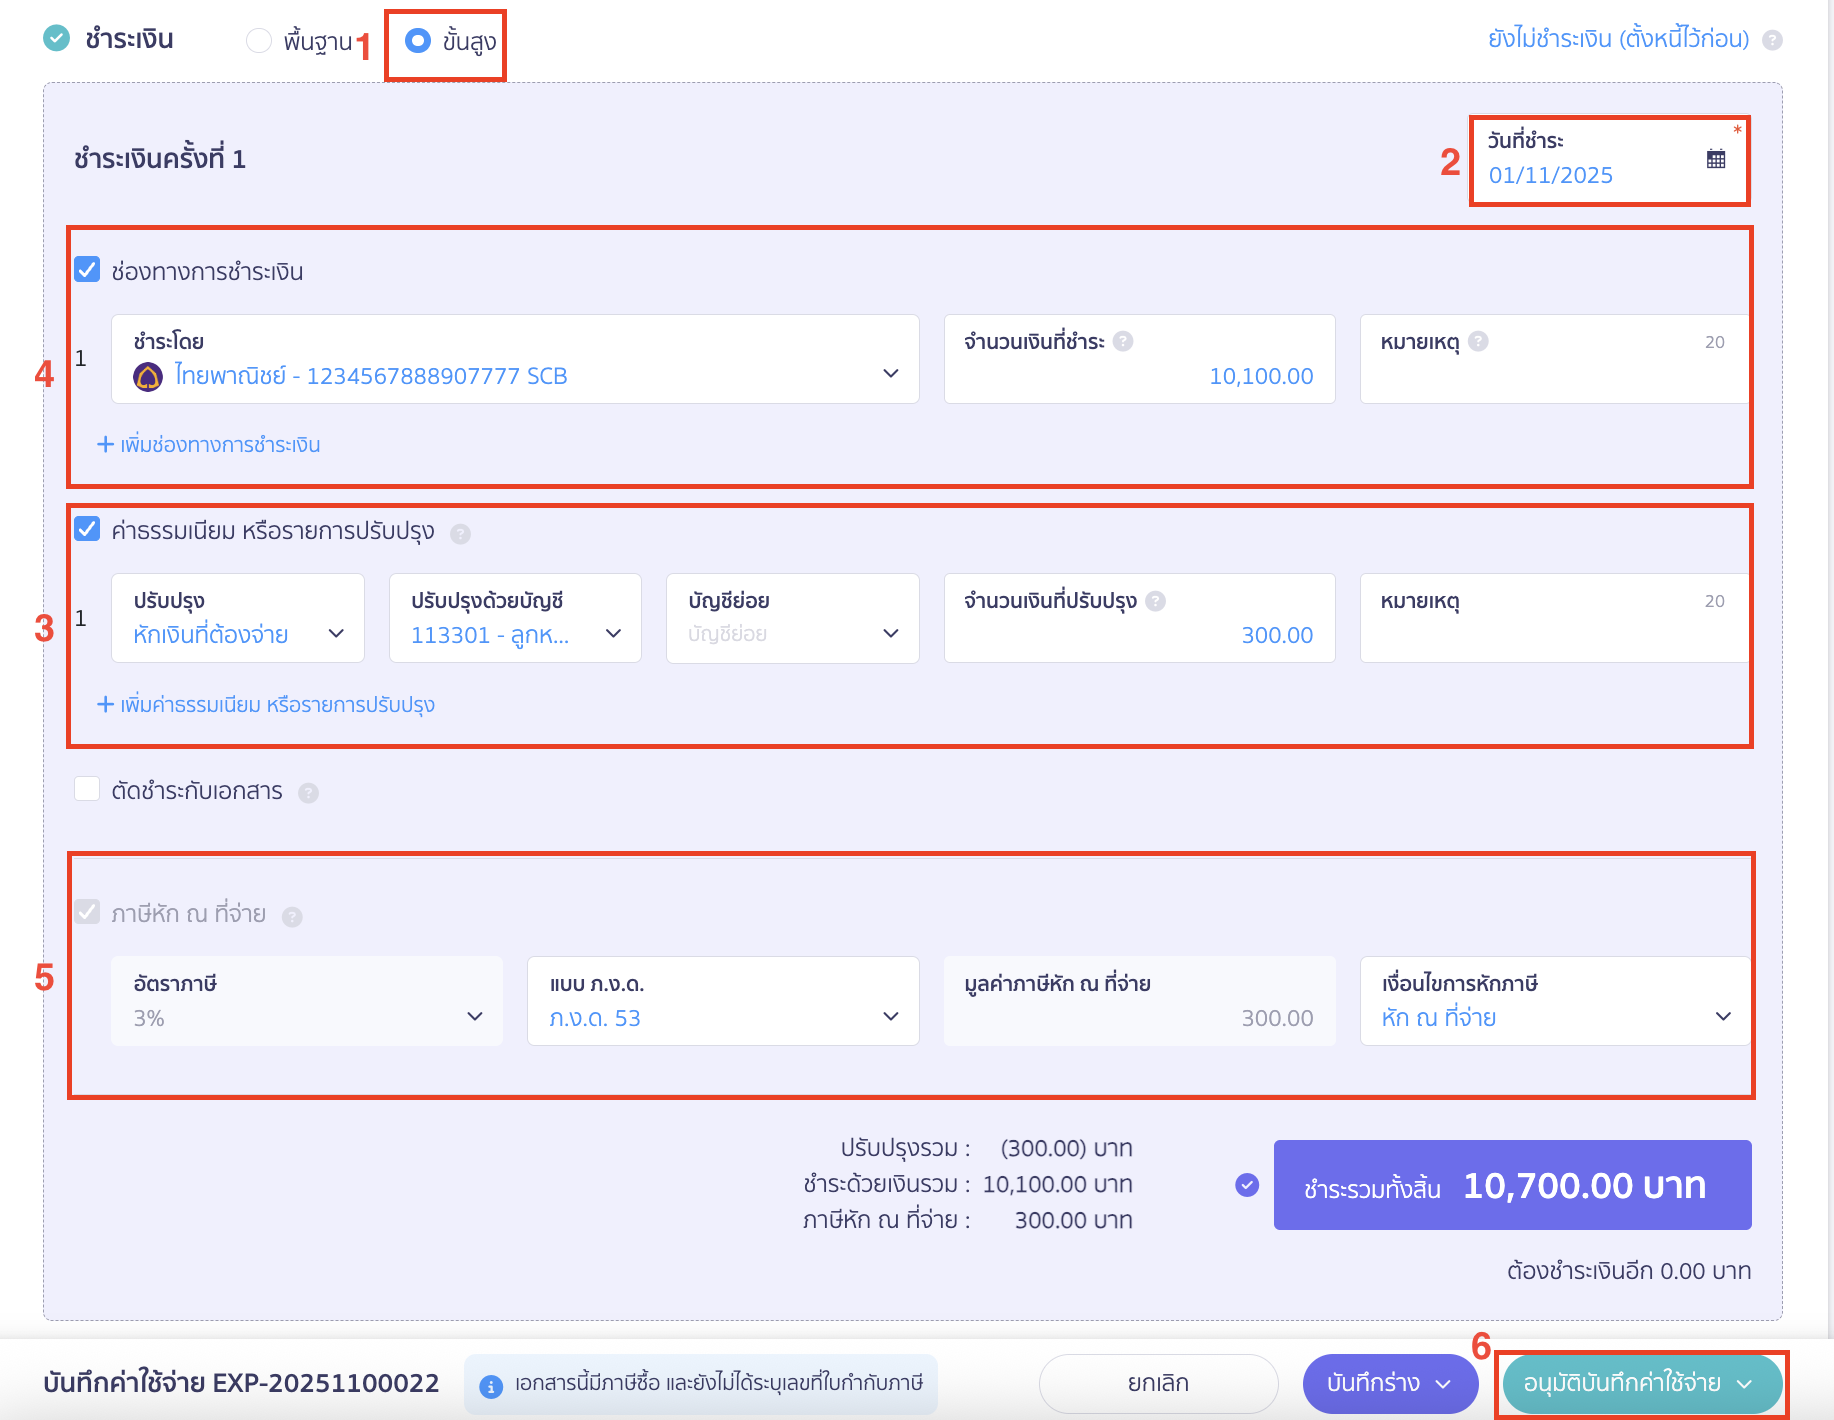Viewport: 1834px width, 1420px height.
Task: Enable the document offset (ตัดชำระกับเอกสาร) checkbox
Action: [88, 790]
